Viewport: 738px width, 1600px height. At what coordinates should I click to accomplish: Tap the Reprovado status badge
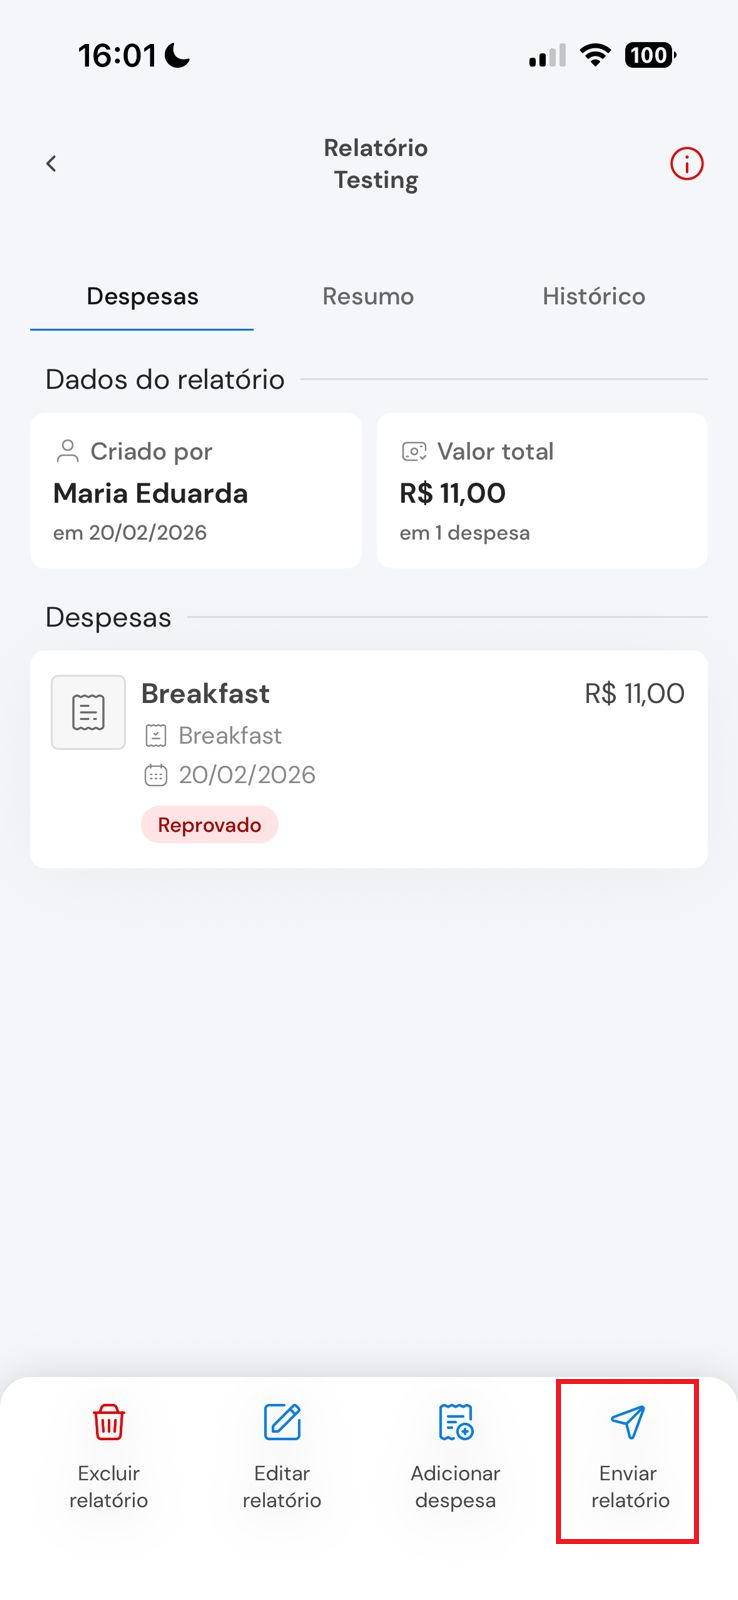[x=209, y=825]
